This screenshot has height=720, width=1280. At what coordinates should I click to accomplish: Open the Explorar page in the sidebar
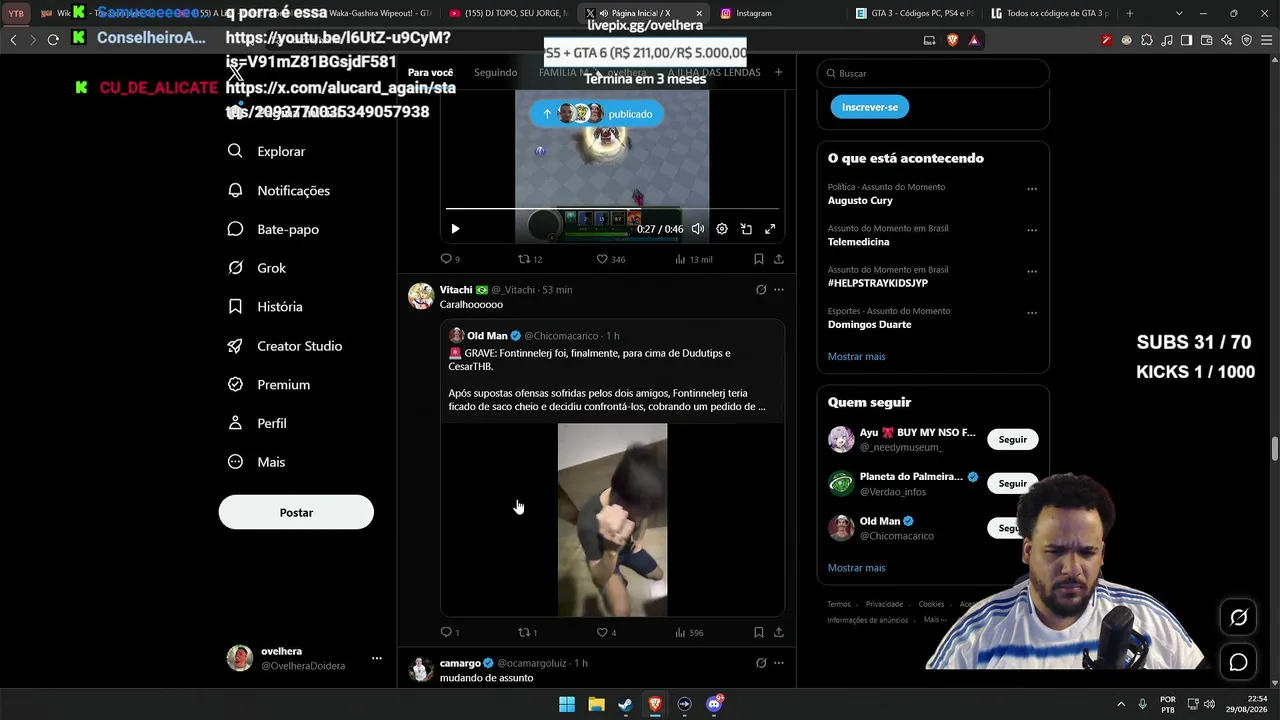click(x=266, y=151)
